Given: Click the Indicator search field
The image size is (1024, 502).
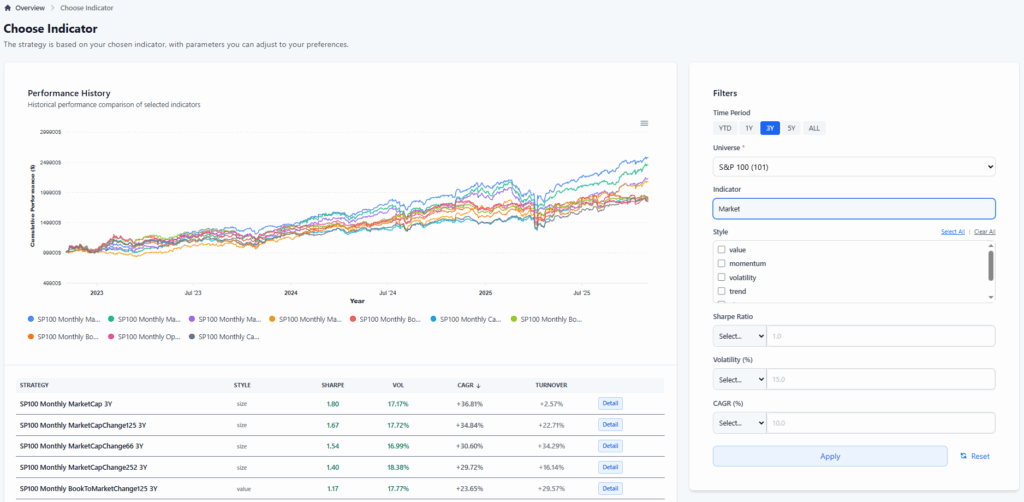Looking at the screenshot, I should tap(853, 209).
